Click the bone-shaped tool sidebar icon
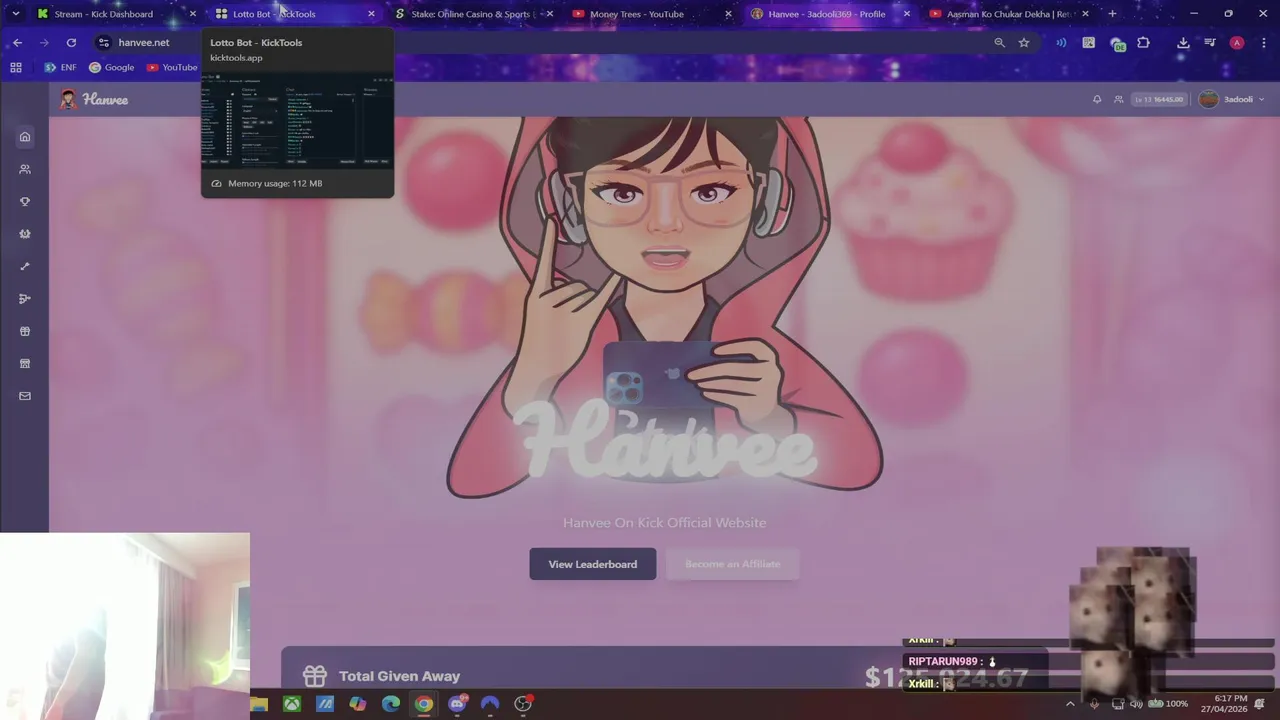Screen dimensions: 1280x720 25,266
